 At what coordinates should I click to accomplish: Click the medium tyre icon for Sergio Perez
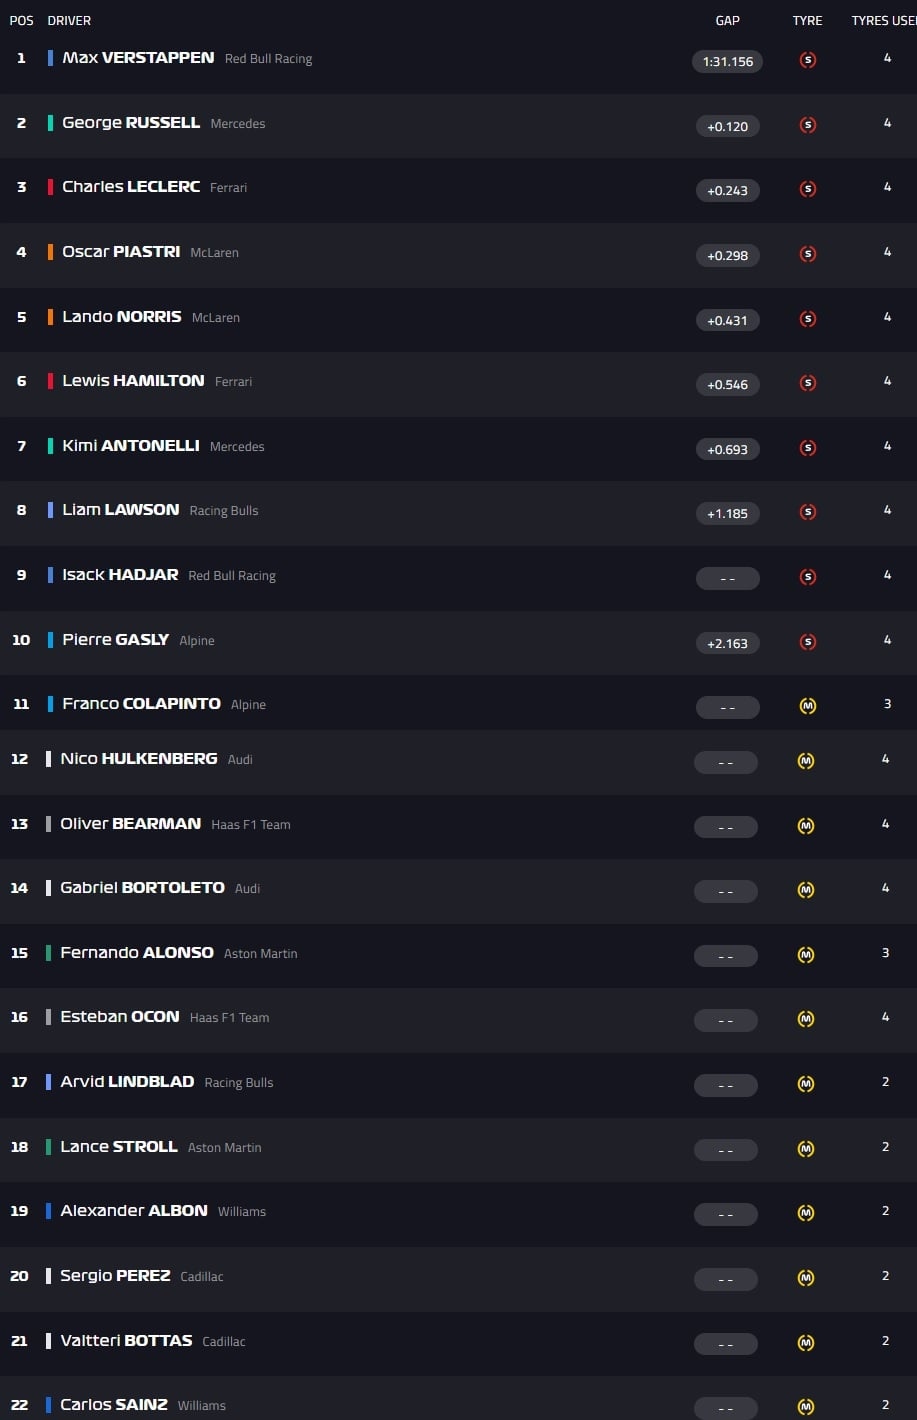tap(806, 1278)
